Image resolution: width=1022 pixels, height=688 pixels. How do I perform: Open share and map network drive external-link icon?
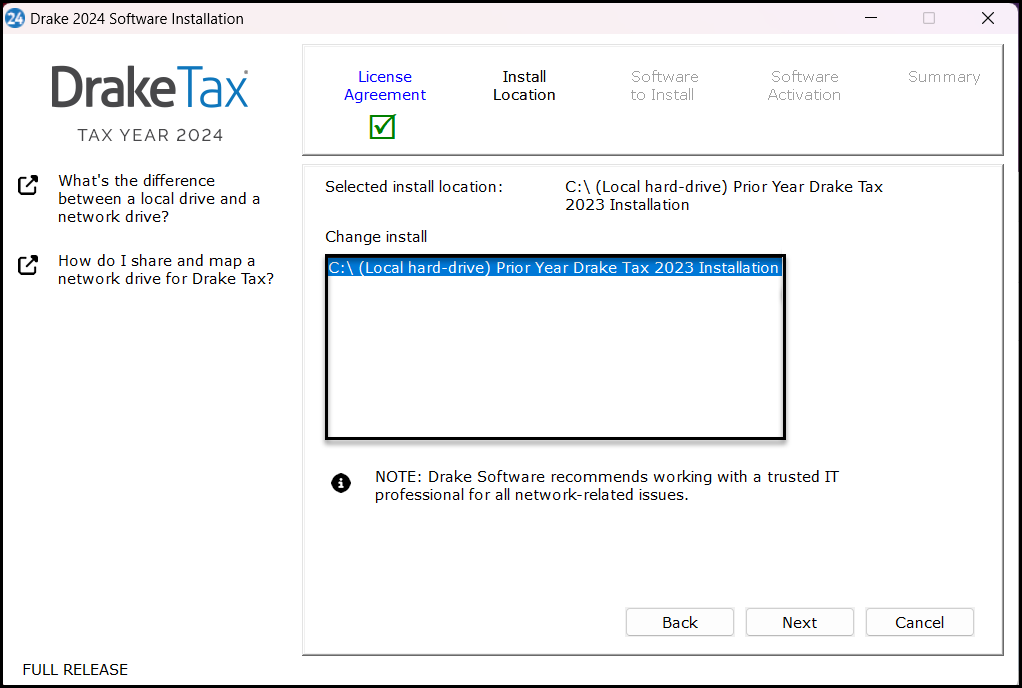click(28, 265)
